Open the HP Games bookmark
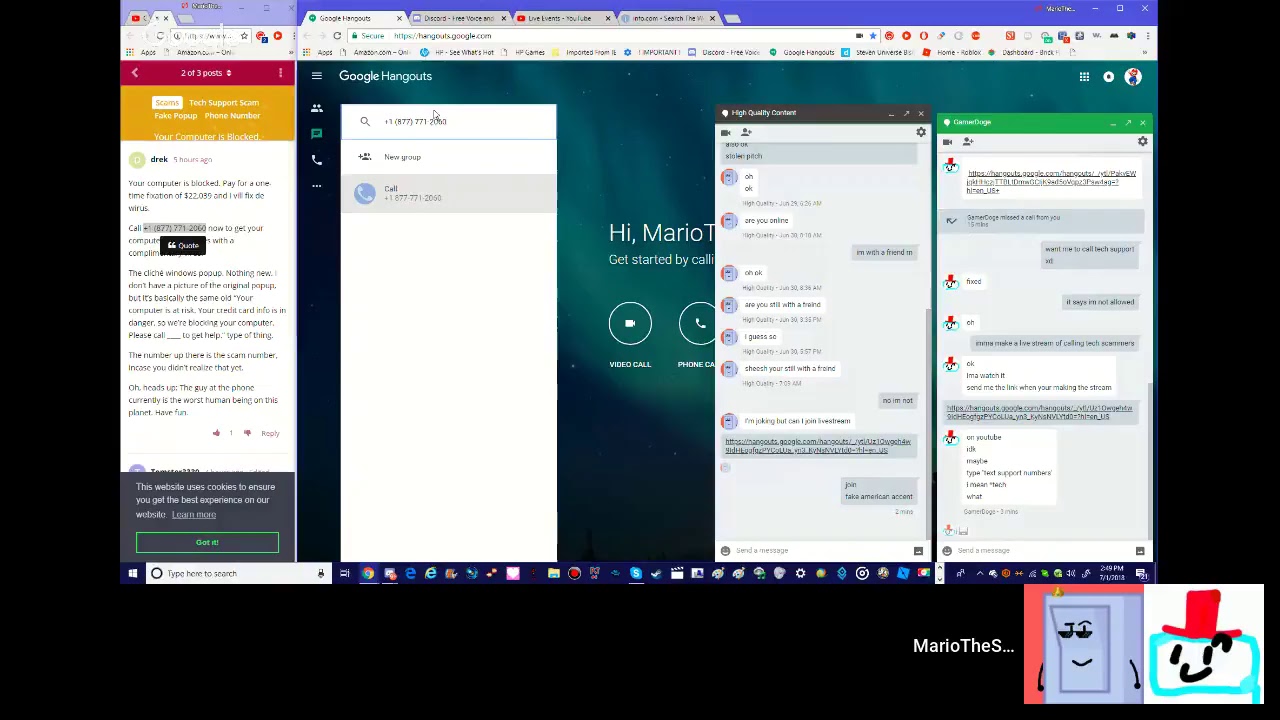 click(524, 52)
